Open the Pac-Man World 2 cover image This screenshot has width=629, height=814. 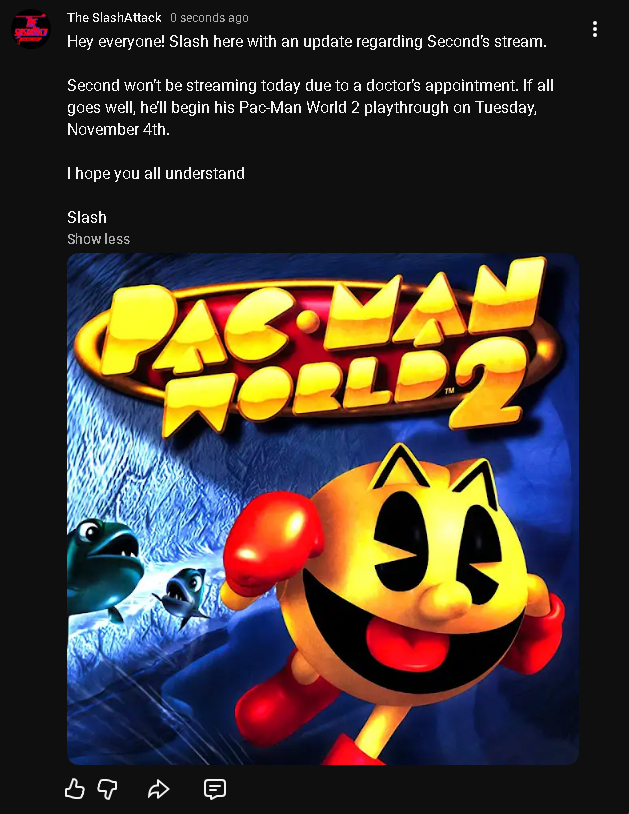[x=323, y=509]
